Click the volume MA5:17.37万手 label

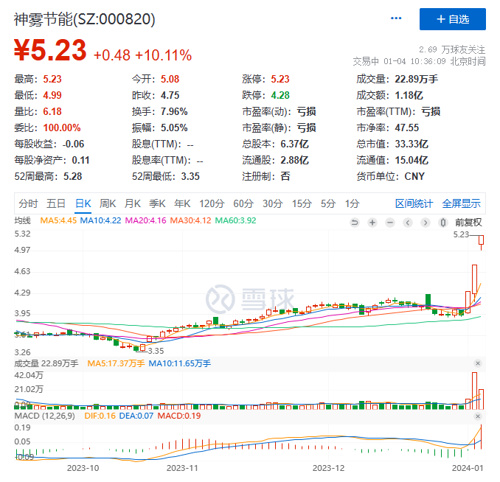pyautogui.click(x=116, y=363)
